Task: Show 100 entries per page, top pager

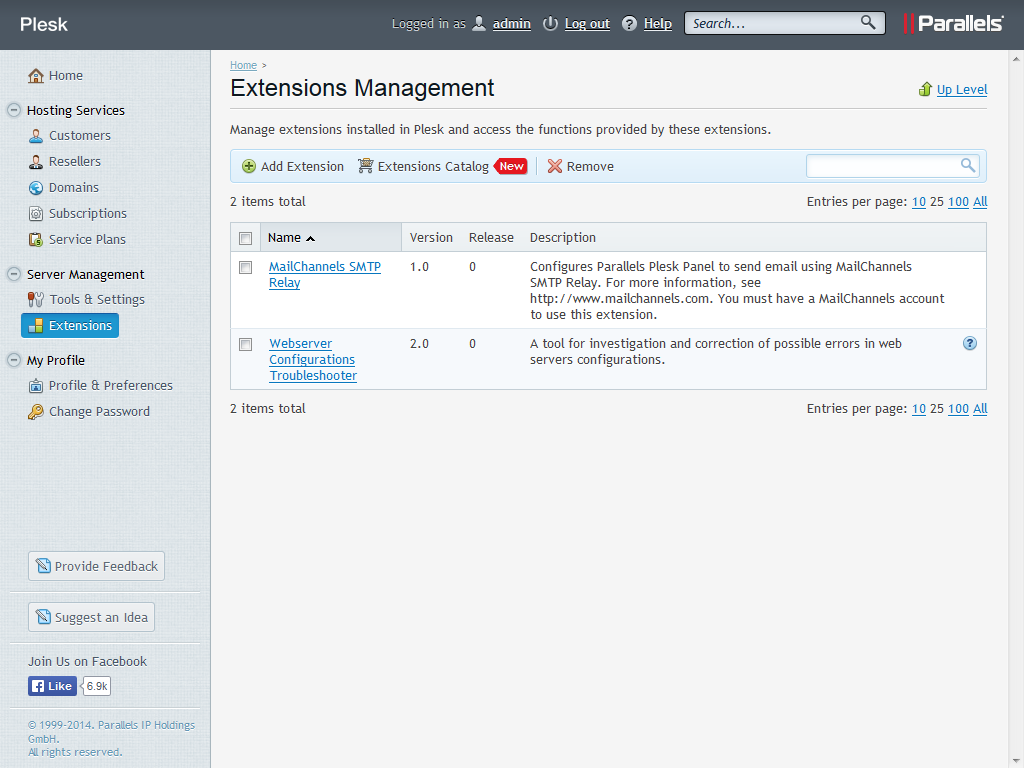Action: [x=958, y=202]
